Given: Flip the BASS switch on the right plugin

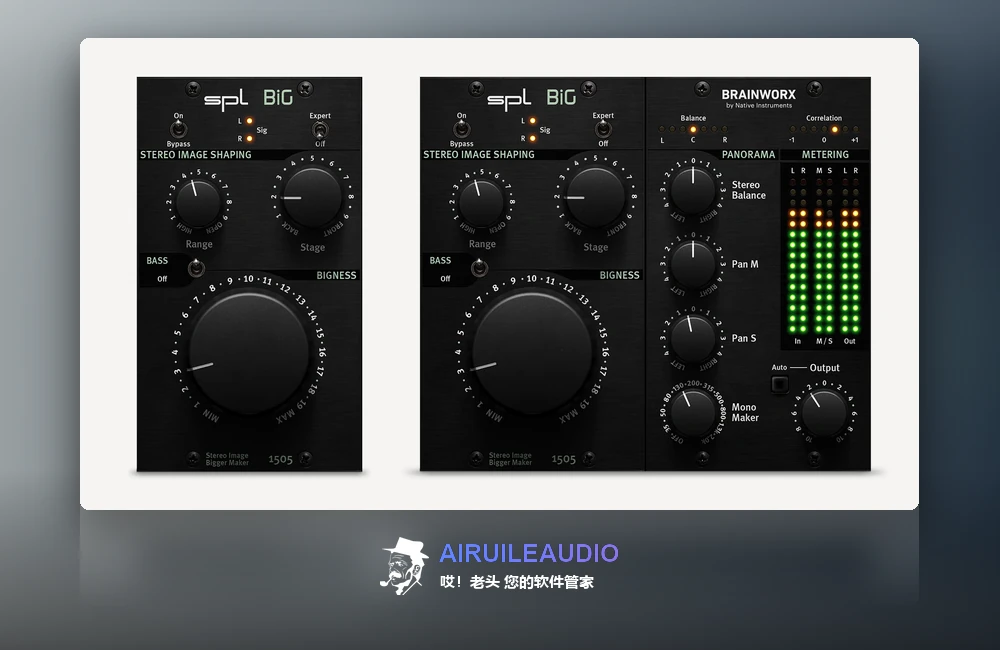Looking at the screenshot, I should (480, 269).
